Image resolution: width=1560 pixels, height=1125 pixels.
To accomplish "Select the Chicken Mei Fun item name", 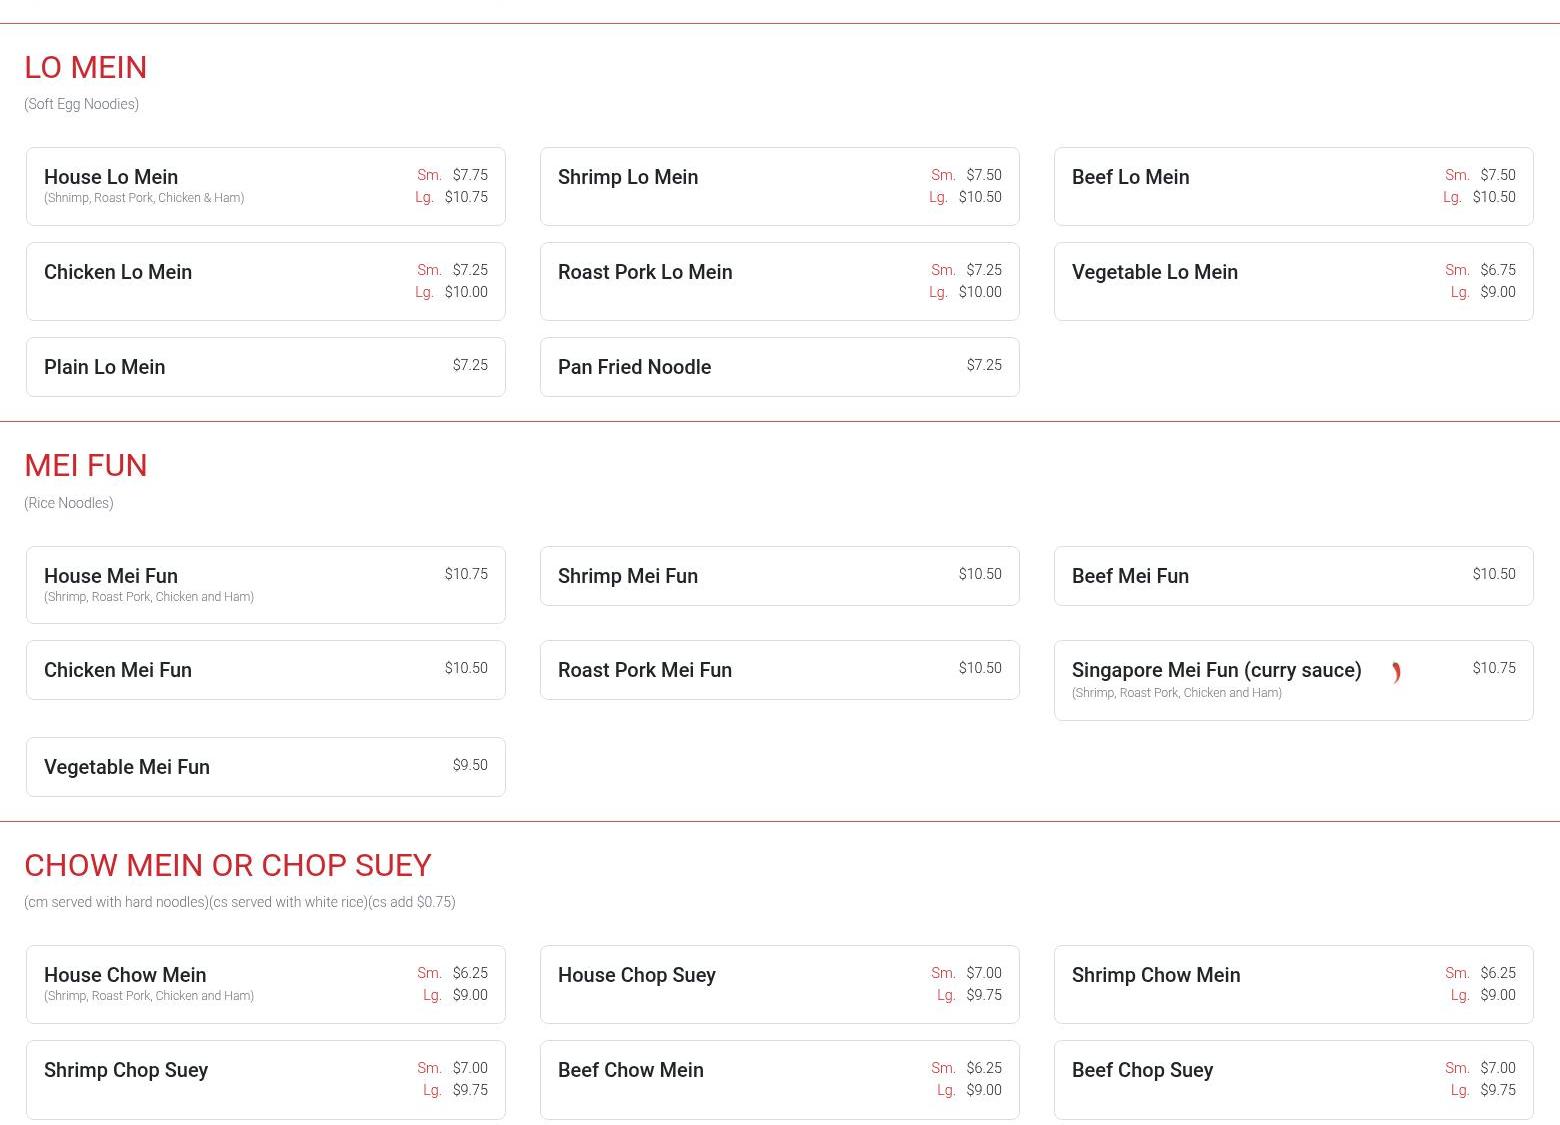I will click(x=118, y=670).
